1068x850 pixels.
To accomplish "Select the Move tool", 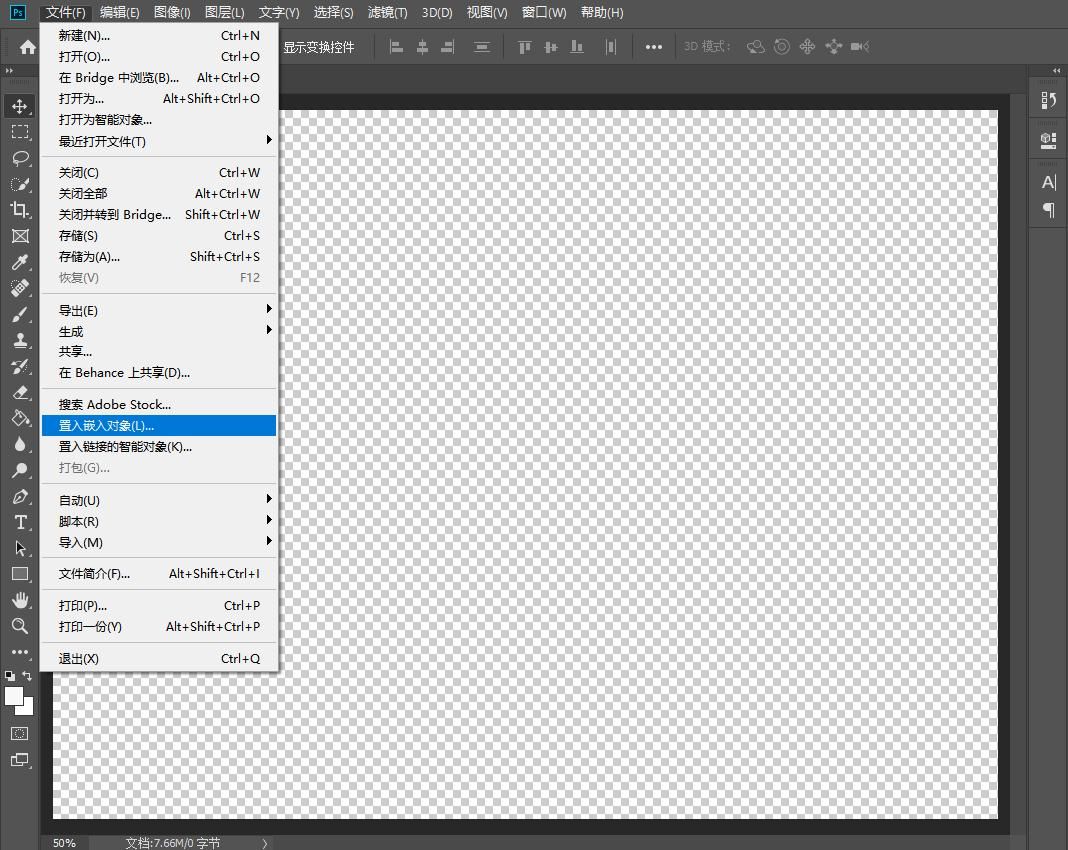I will click(20, 106).
